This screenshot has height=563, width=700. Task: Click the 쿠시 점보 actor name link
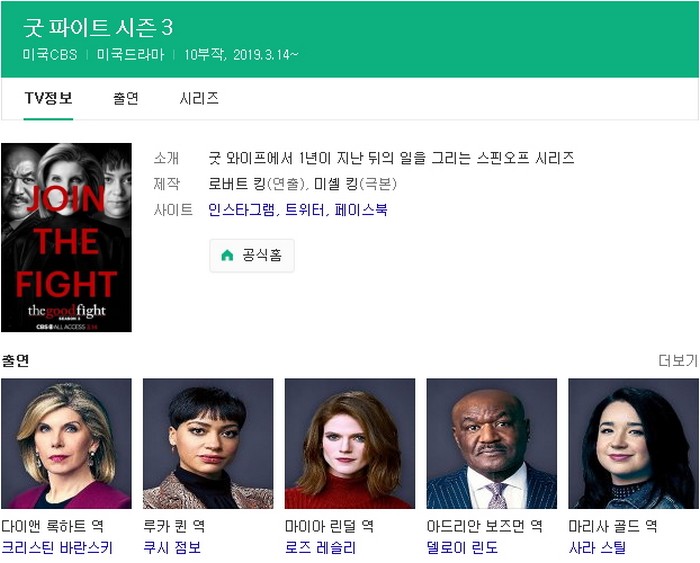pos(172,547)
